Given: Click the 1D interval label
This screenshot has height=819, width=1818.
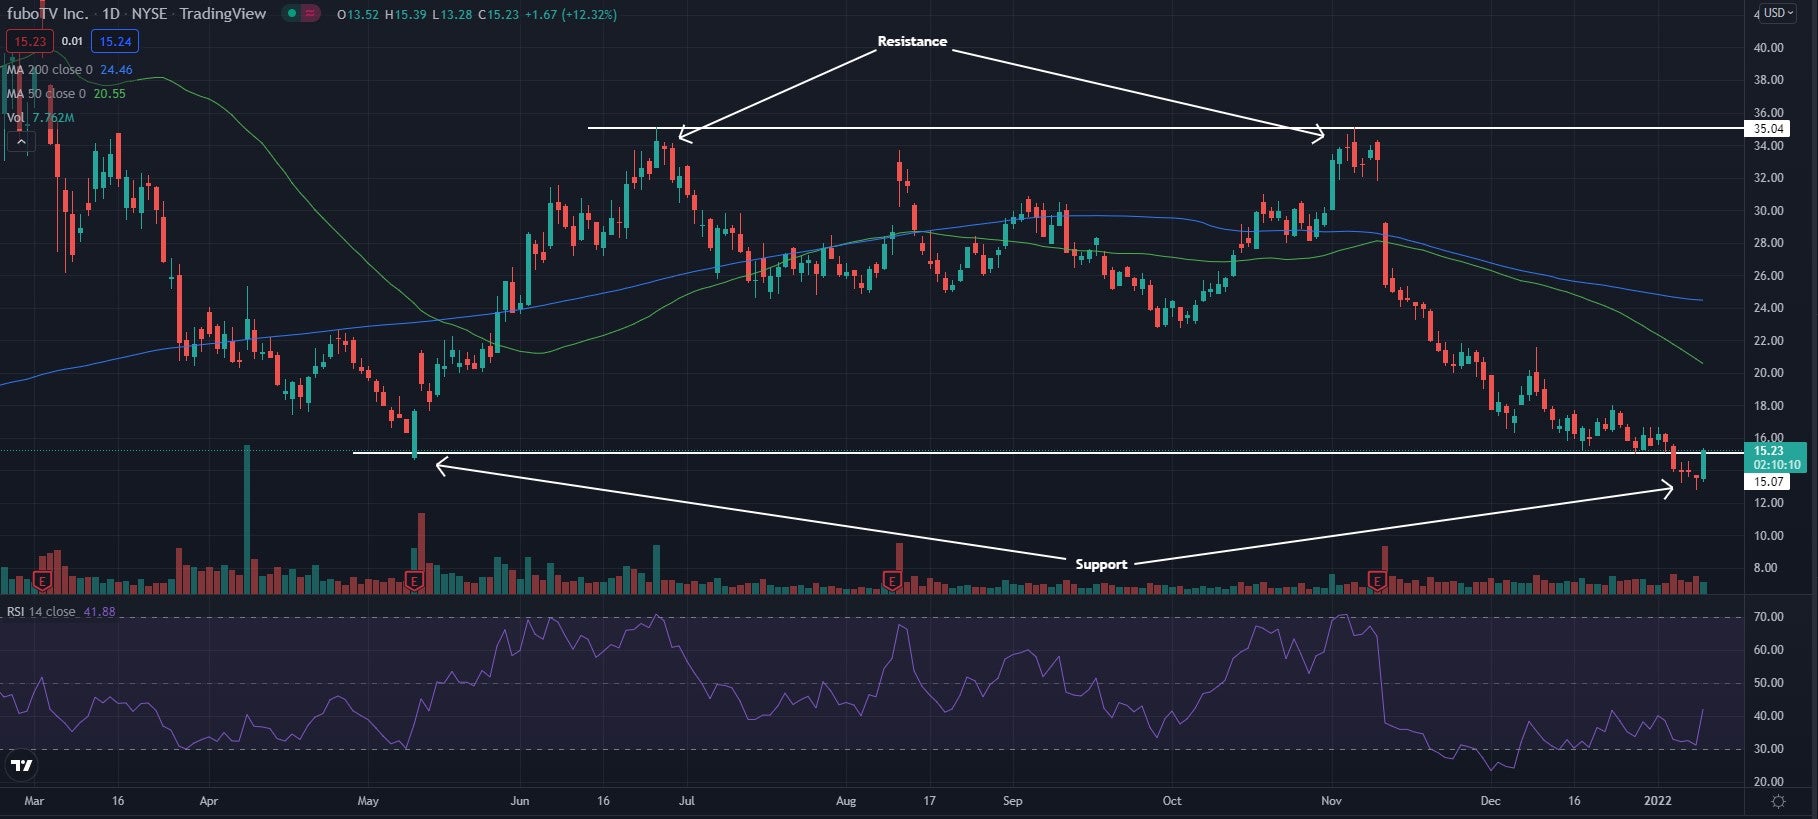Looking at the screenshot, I should click(110, 14).
